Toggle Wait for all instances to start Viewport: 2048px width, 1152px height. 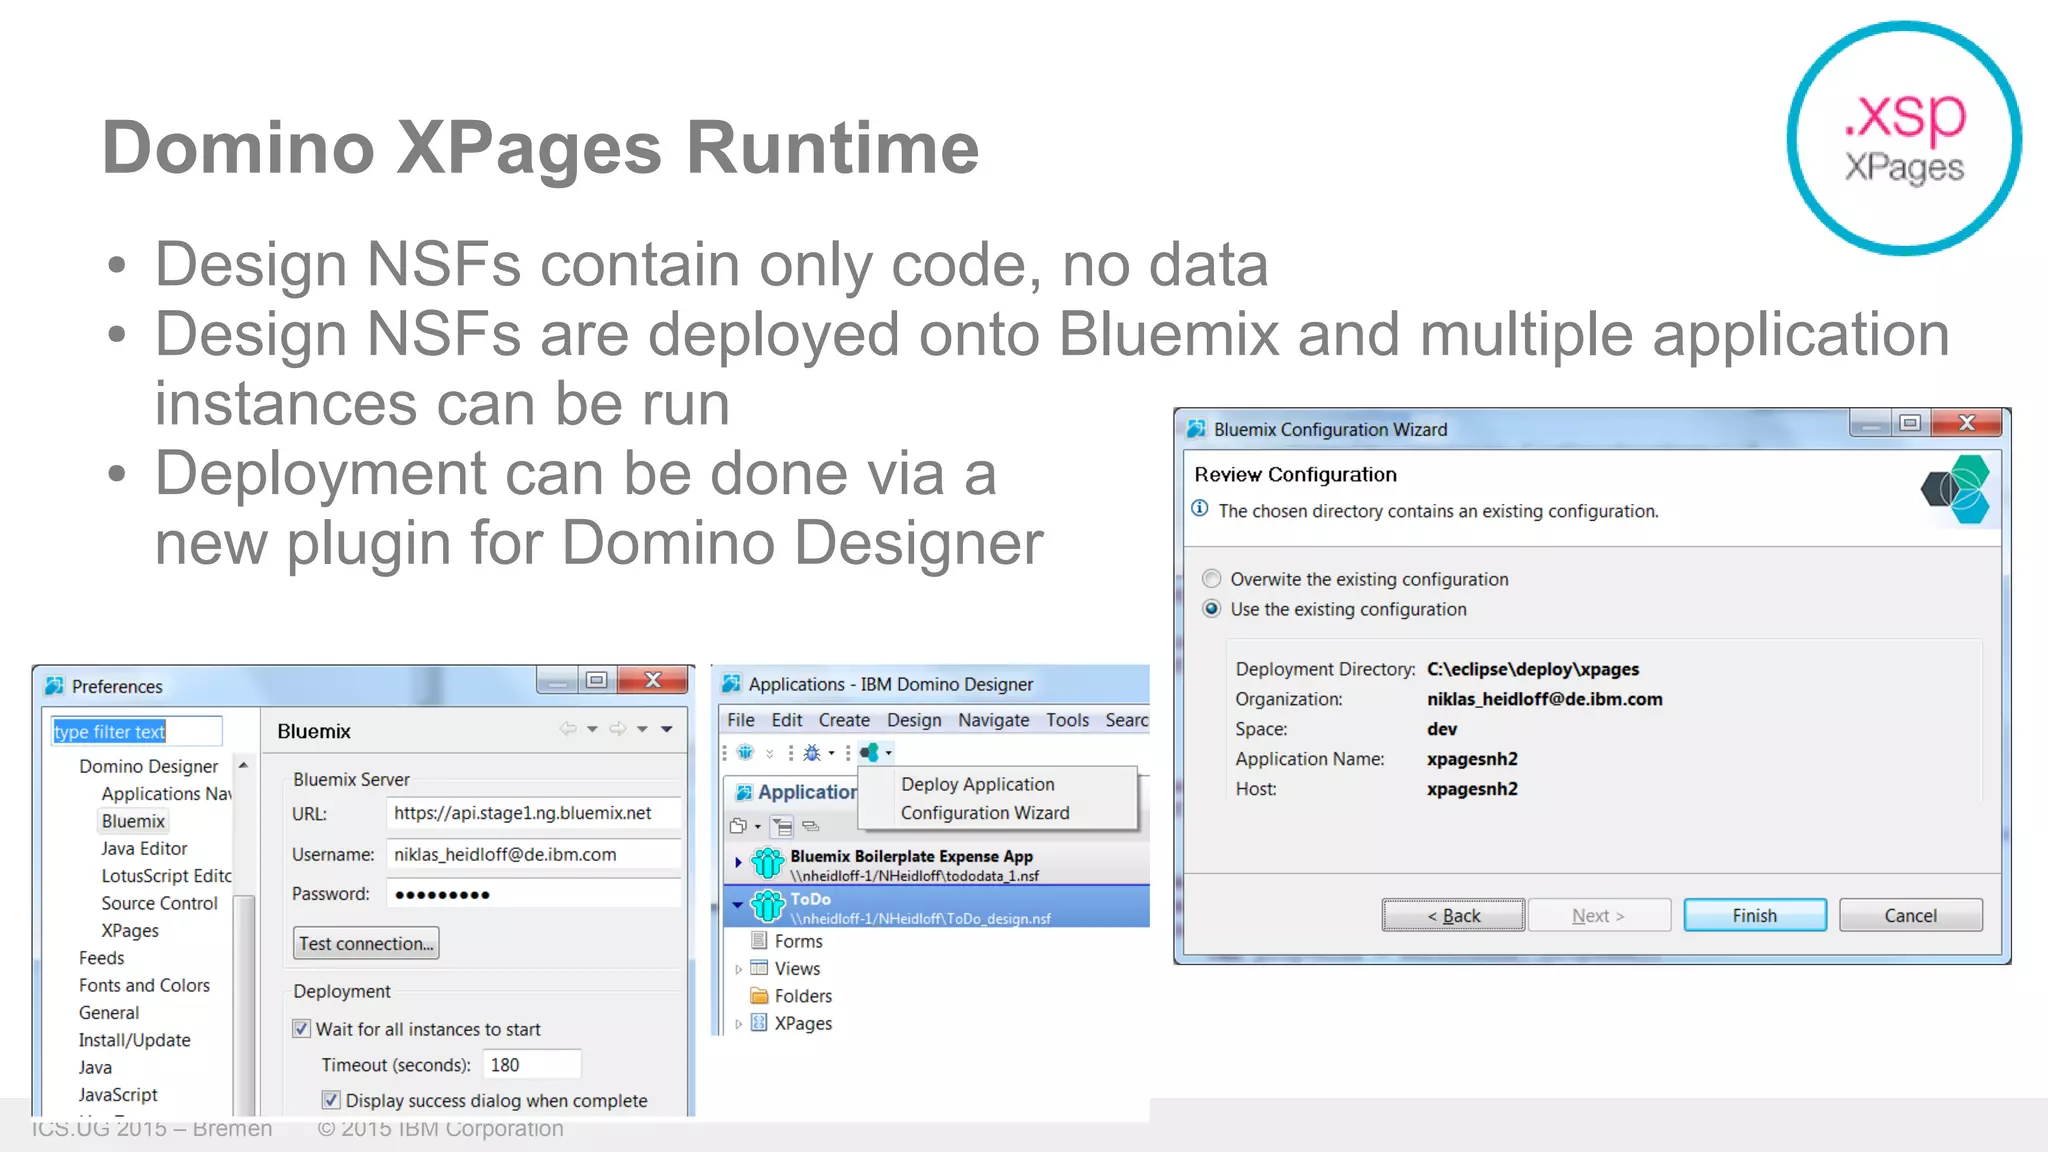(301, 1029)
